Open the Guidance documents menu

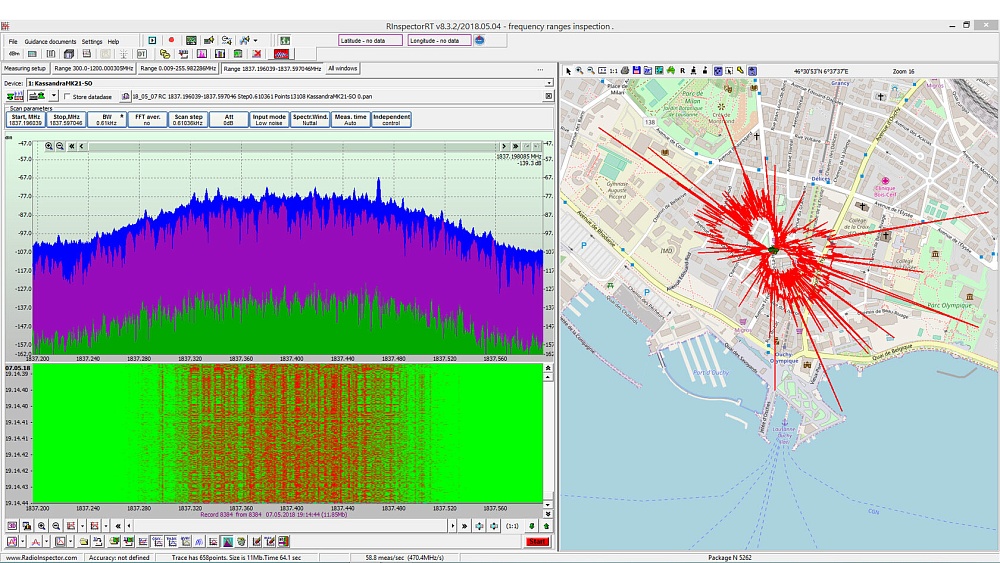[49, 42]
